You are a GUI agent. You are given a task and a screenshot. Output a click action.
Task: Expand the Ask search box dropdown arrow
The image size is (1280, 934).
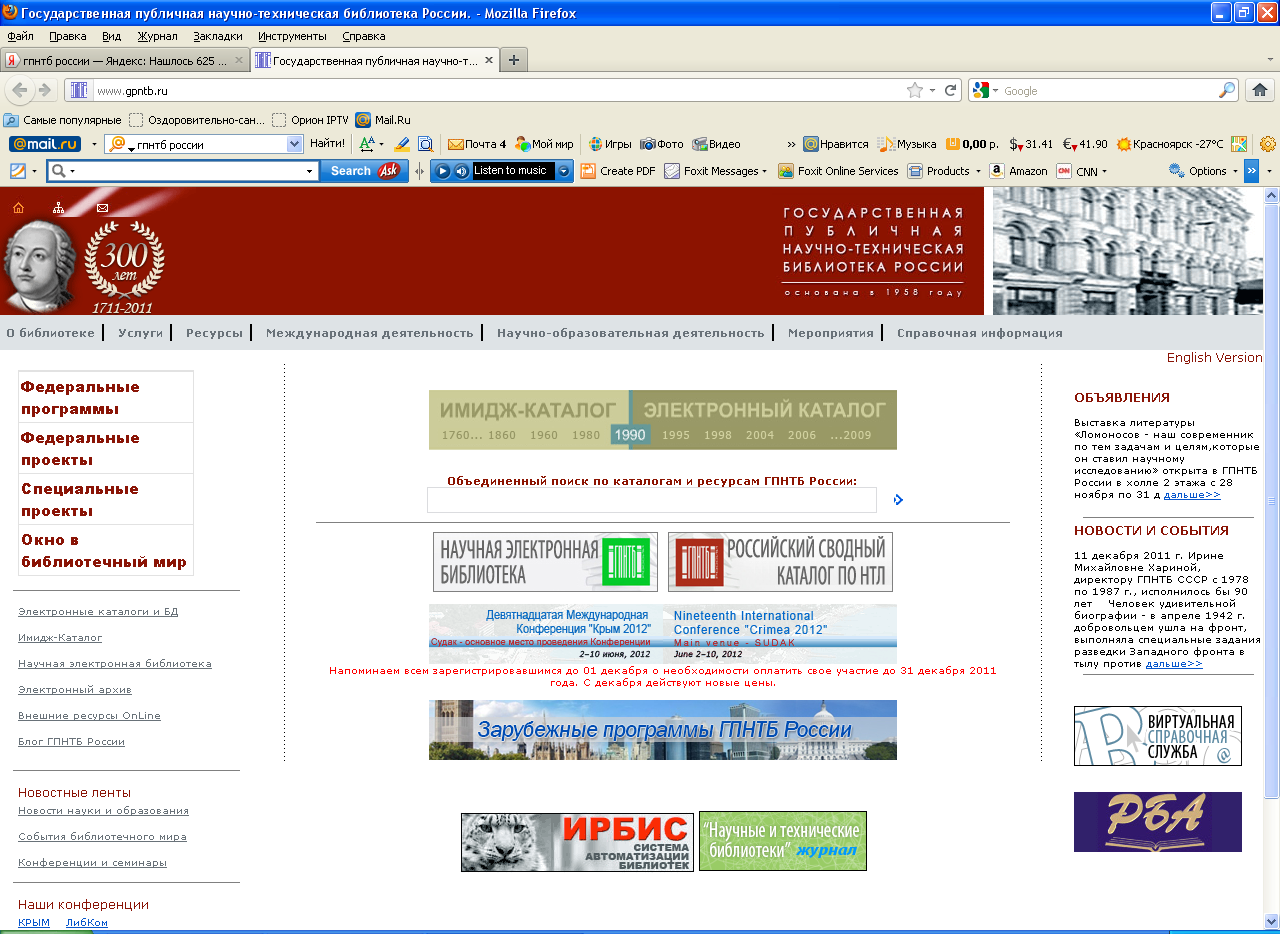(310, 171)
